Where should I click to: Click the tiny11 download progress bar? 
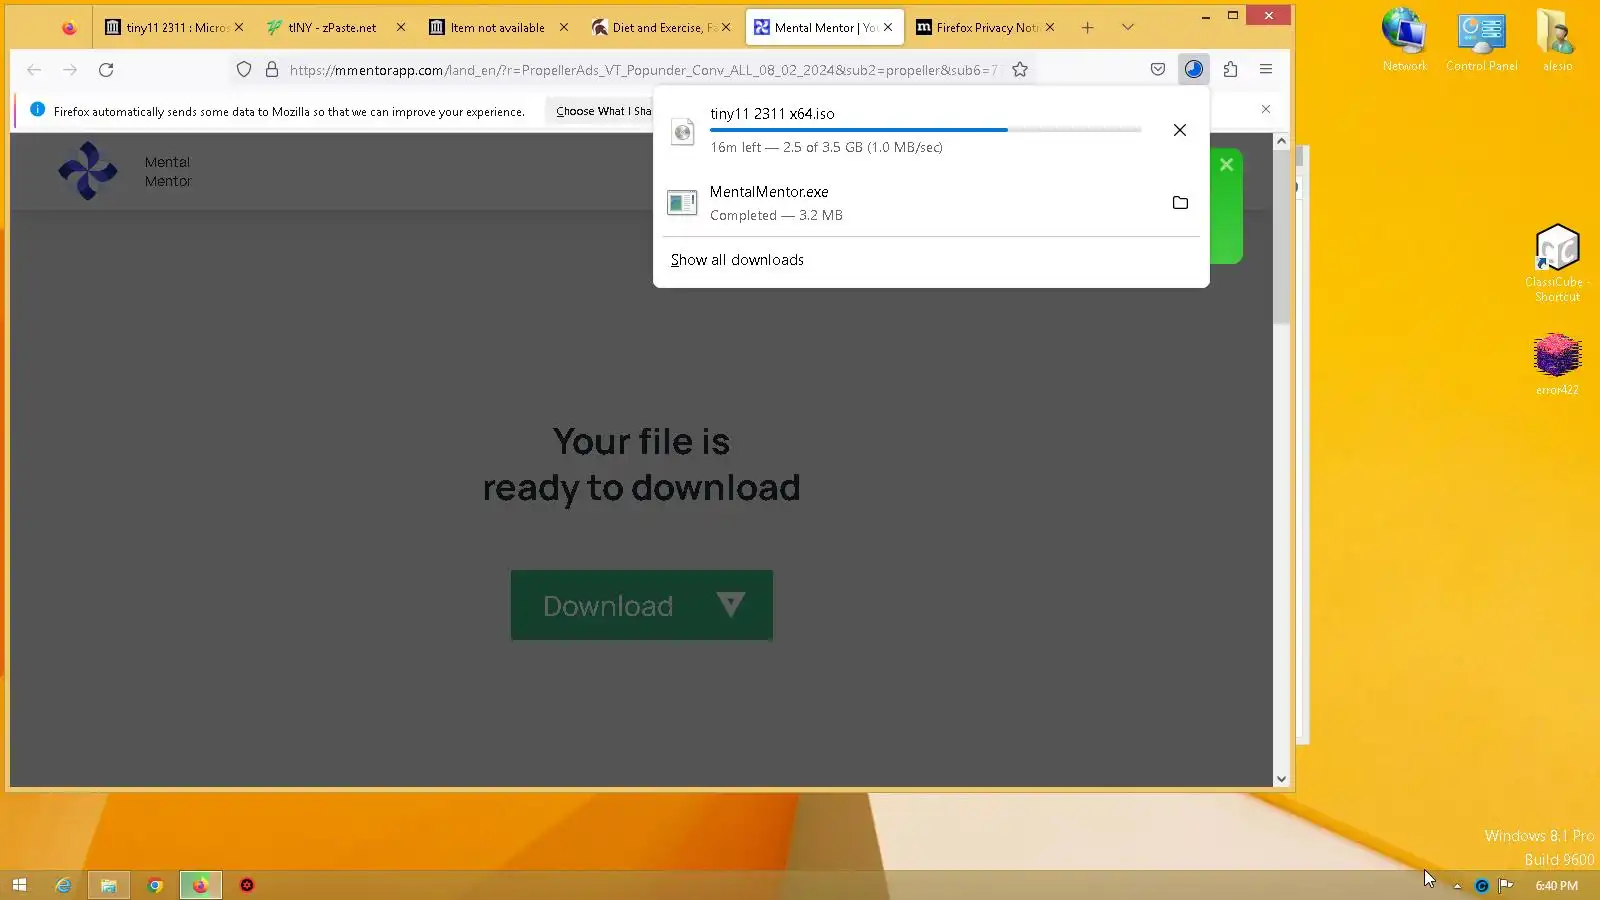click(925, 130)
